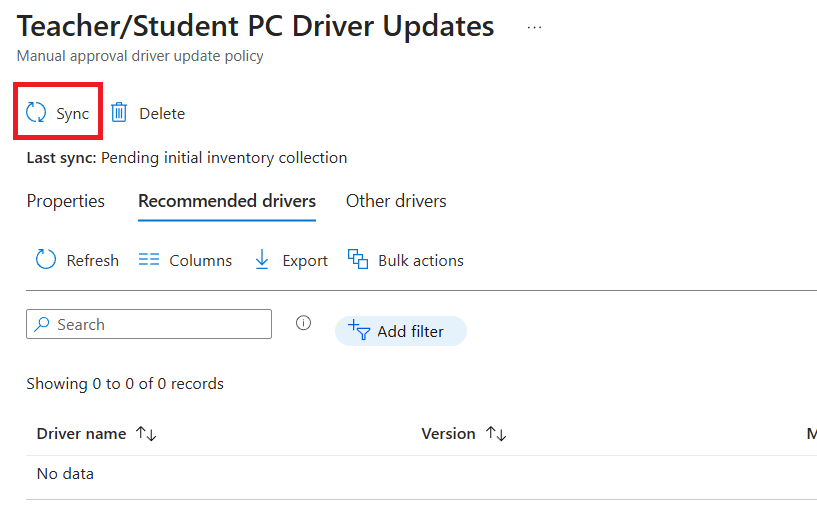The image size is (817, 527).
Task: Select the Recommended drivers tab
Action: (227, 201)
